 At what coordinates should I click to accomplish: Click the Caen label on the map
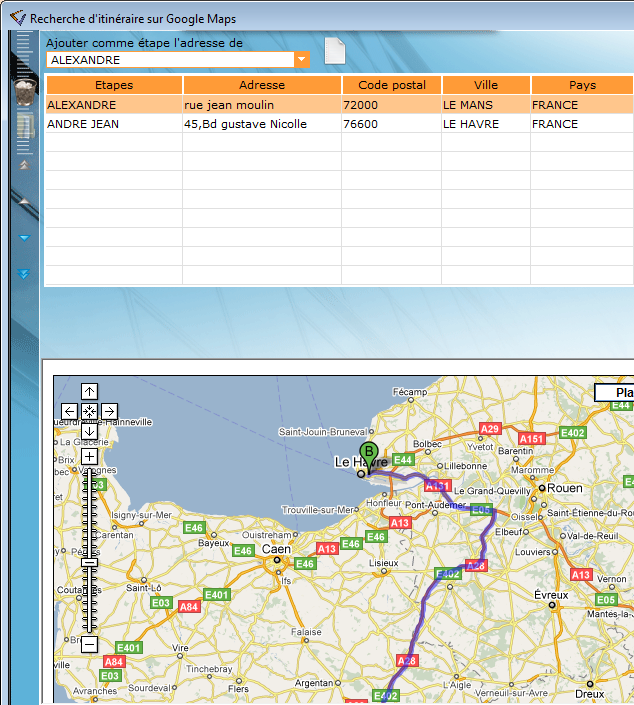(276, 549)
